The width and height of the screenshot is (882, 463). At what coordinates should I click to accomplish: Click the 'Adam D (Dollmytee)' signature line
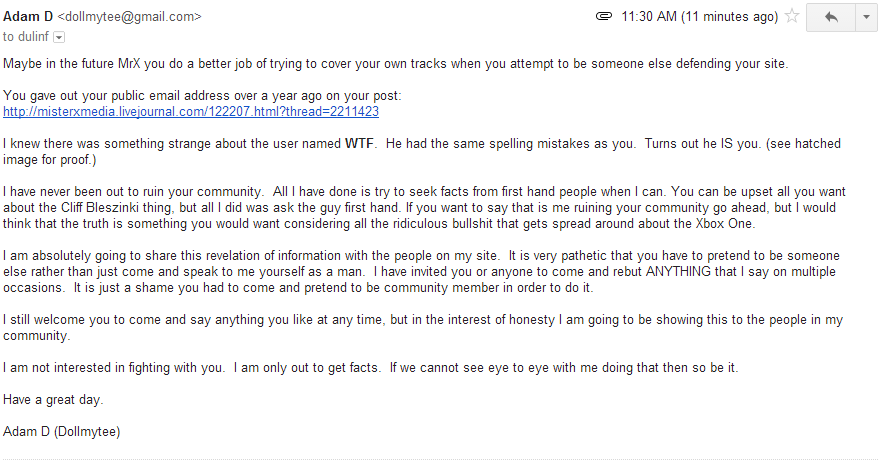[60, 432]
